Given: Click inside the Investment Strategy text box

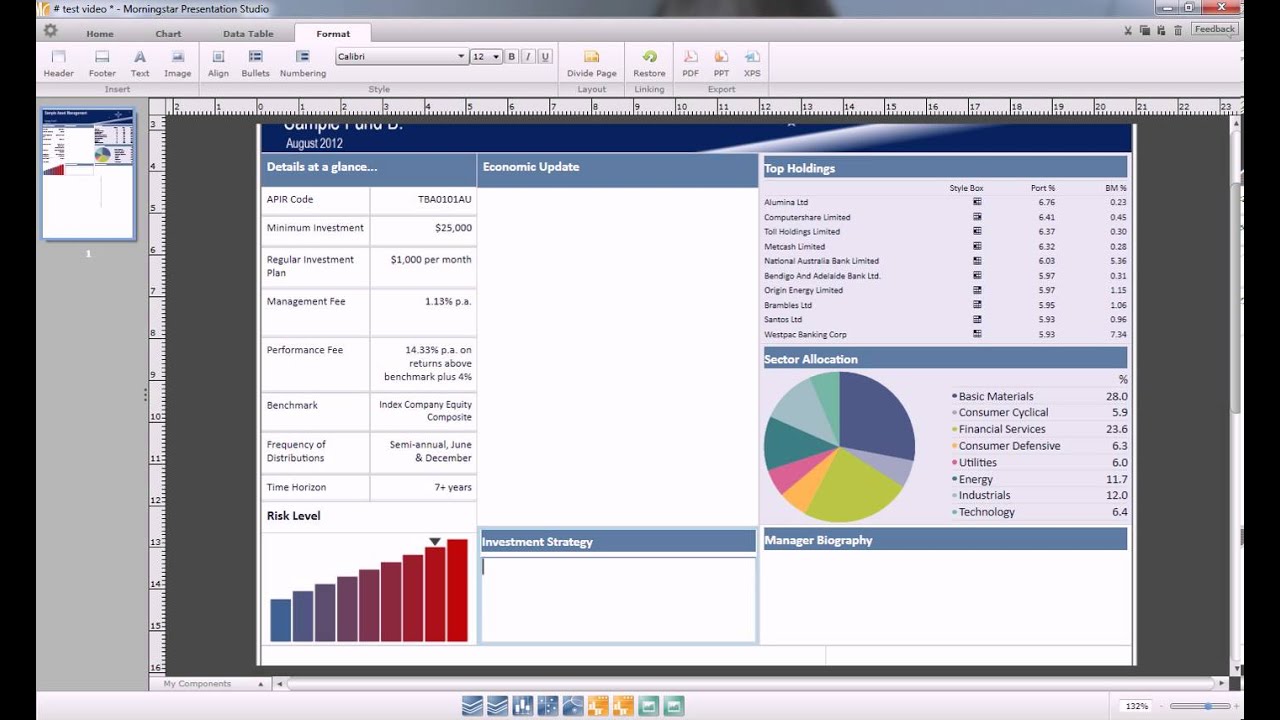Looking at the screenshot, I should click(x=617, y=599).
